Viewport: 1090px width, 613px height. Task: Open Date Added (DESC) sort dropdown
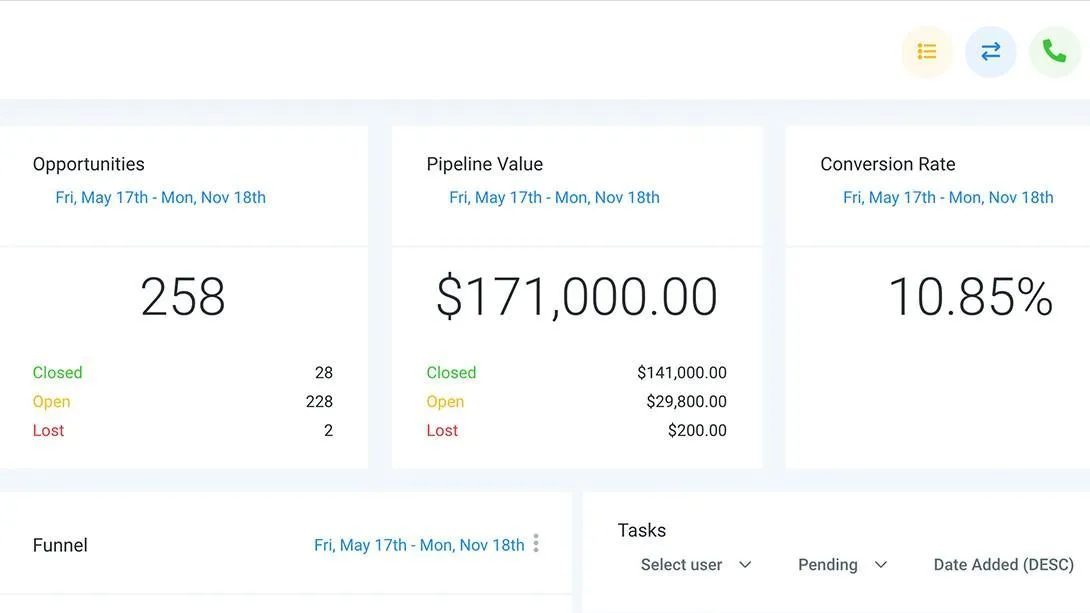(x=1004, y=564)
